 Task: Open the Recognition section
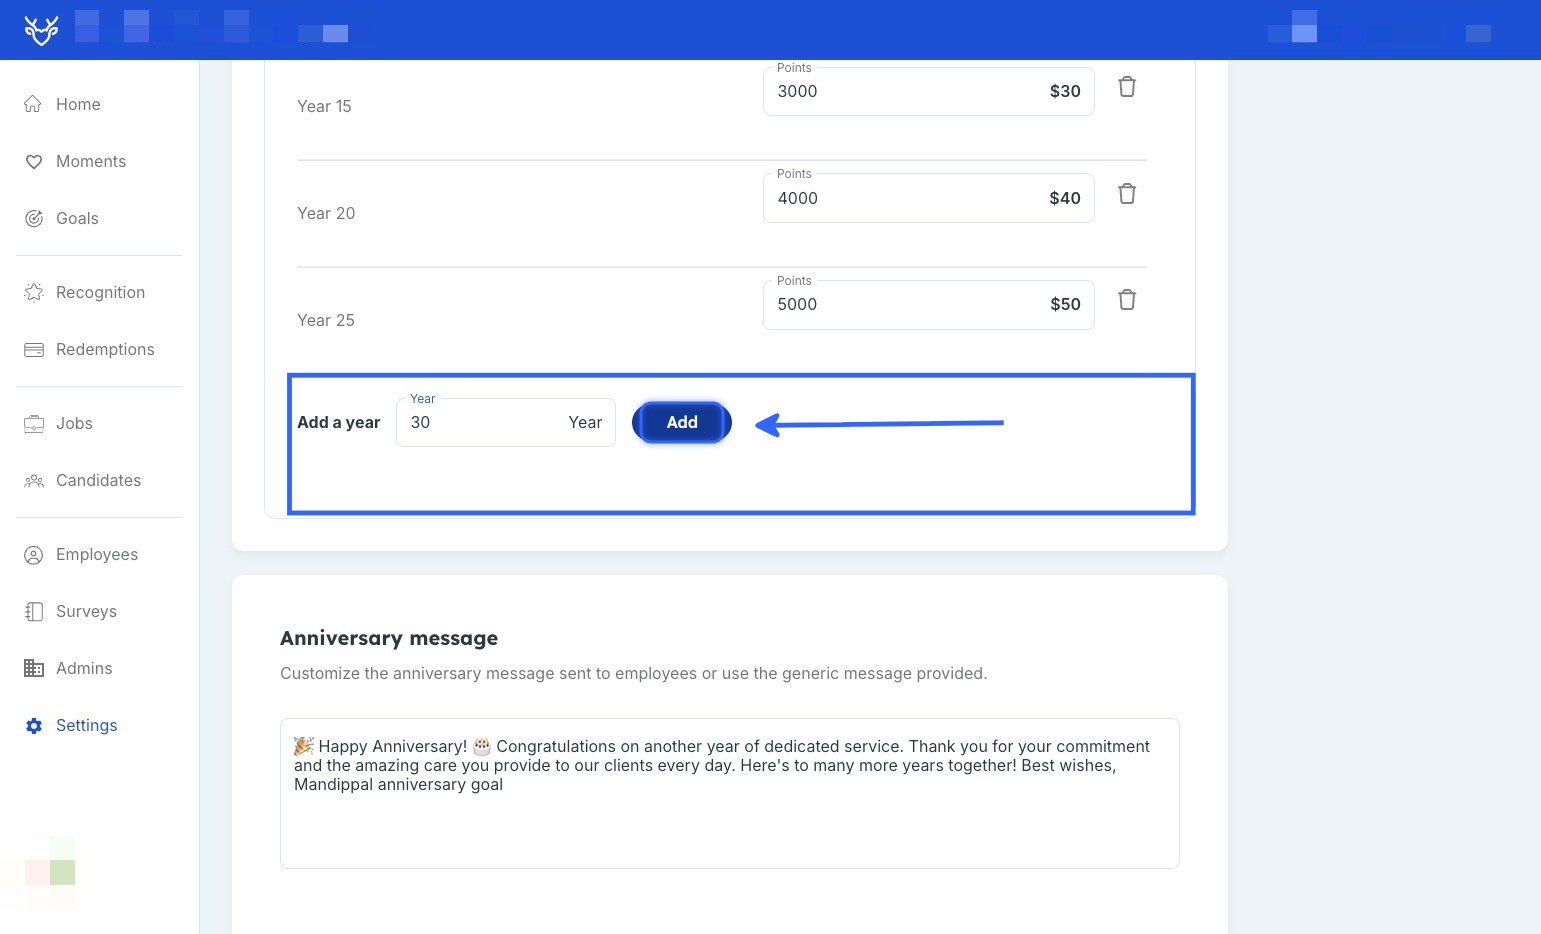pyautogui.click(x=100, y=292)
